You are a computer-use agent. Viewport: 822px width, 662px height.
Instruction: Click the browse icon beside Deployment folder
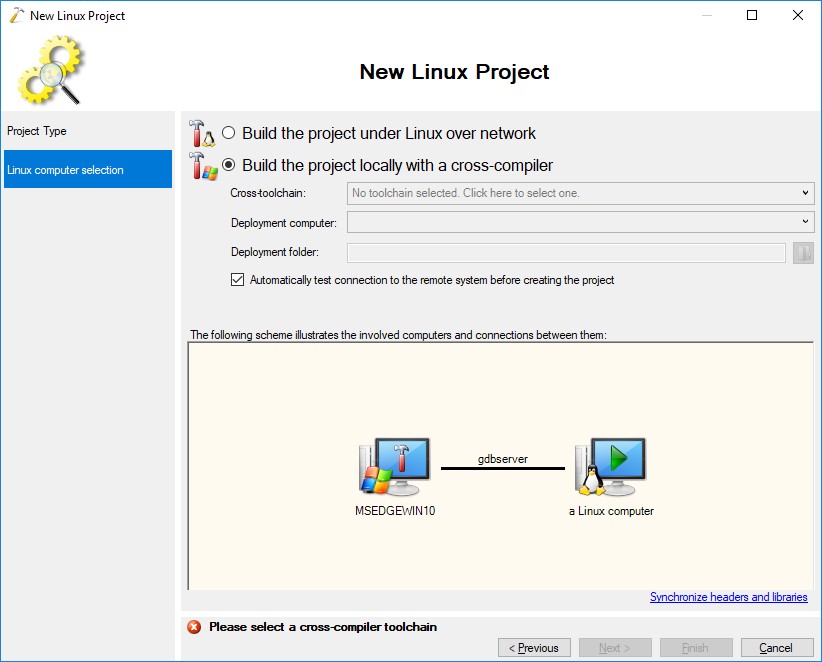[x=803, y=253]
